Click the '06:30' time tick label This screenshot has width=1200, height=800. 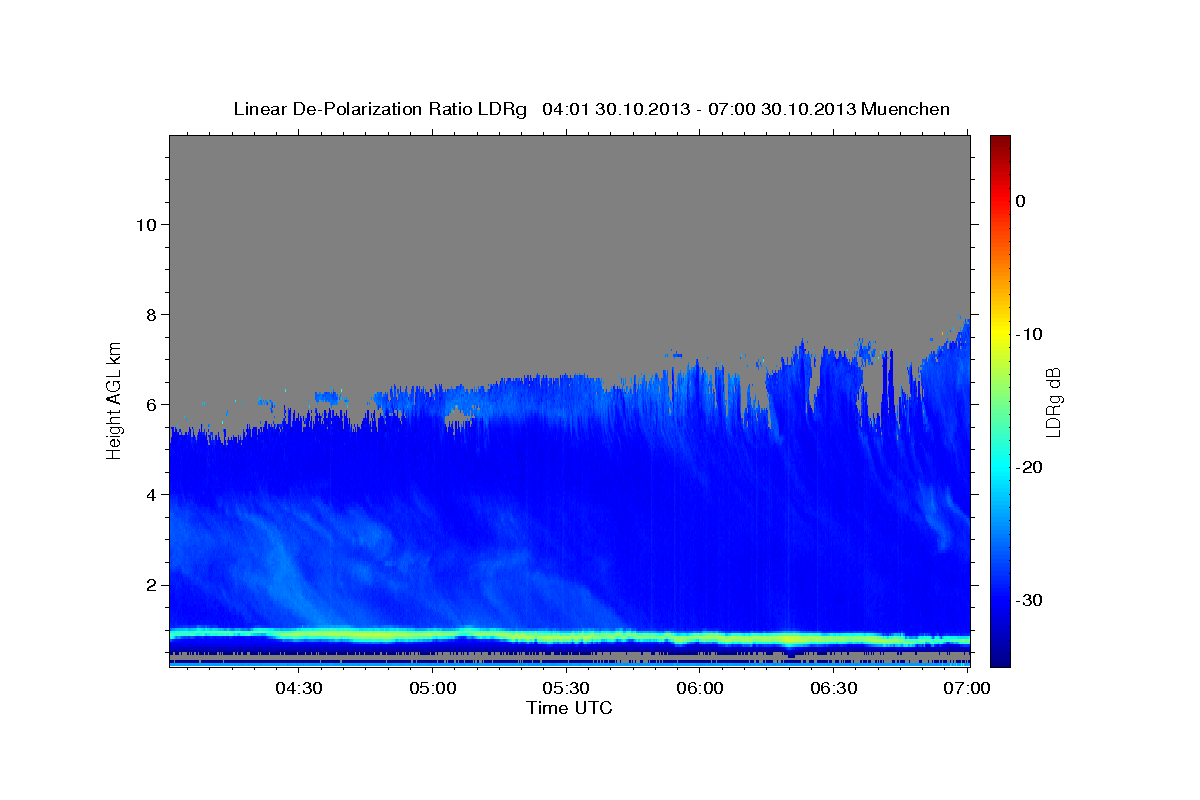[834, 688]
